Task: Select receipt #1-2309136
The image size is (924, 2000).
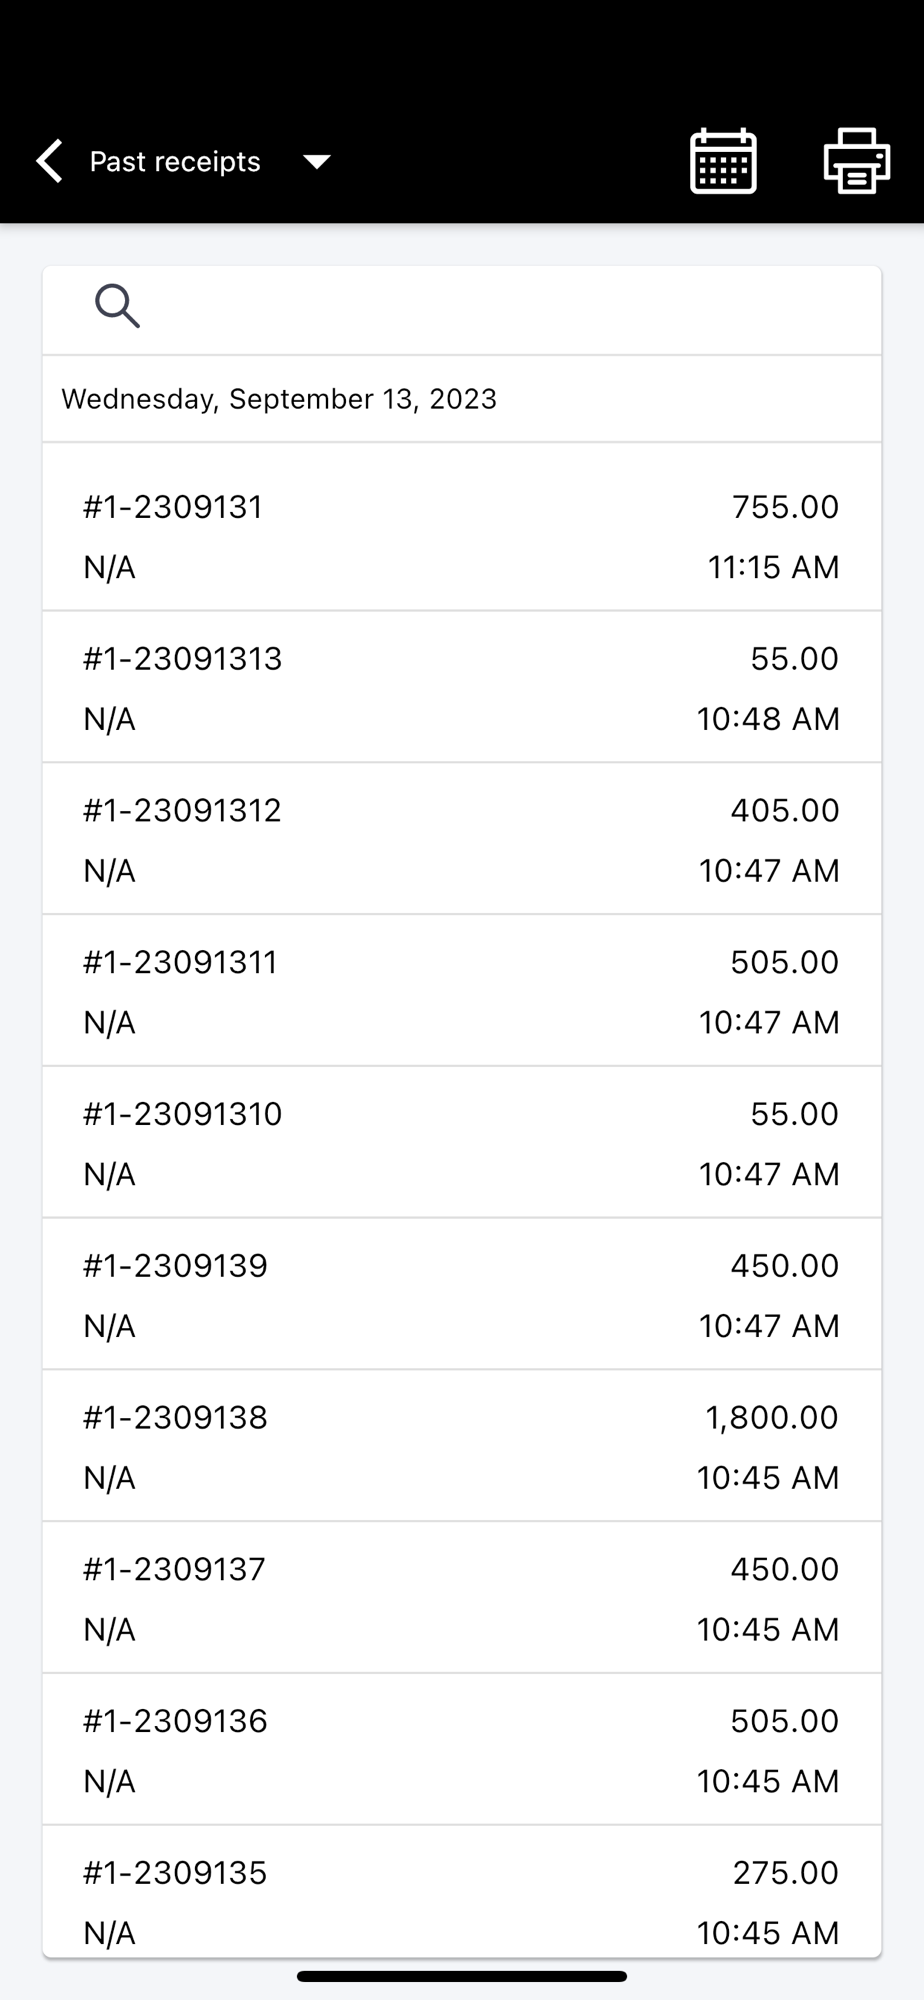Action: 462,1751
